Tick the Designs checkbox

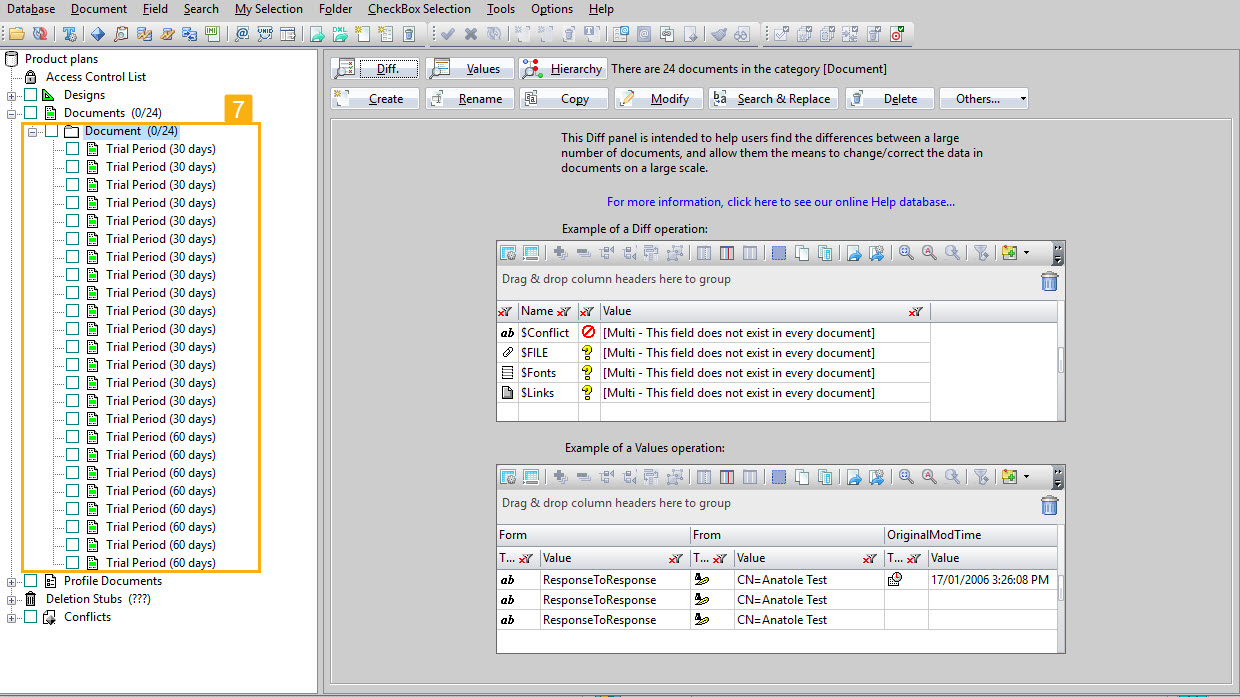pos(31,95)
